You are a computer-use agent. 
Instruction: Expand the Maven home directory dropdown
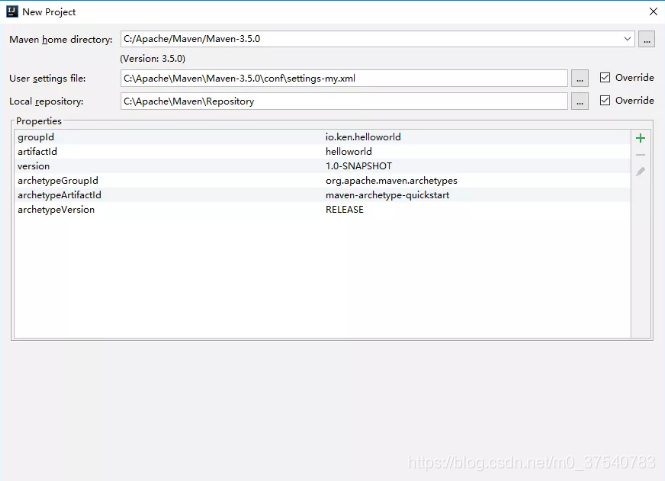(x=627, y=39)
